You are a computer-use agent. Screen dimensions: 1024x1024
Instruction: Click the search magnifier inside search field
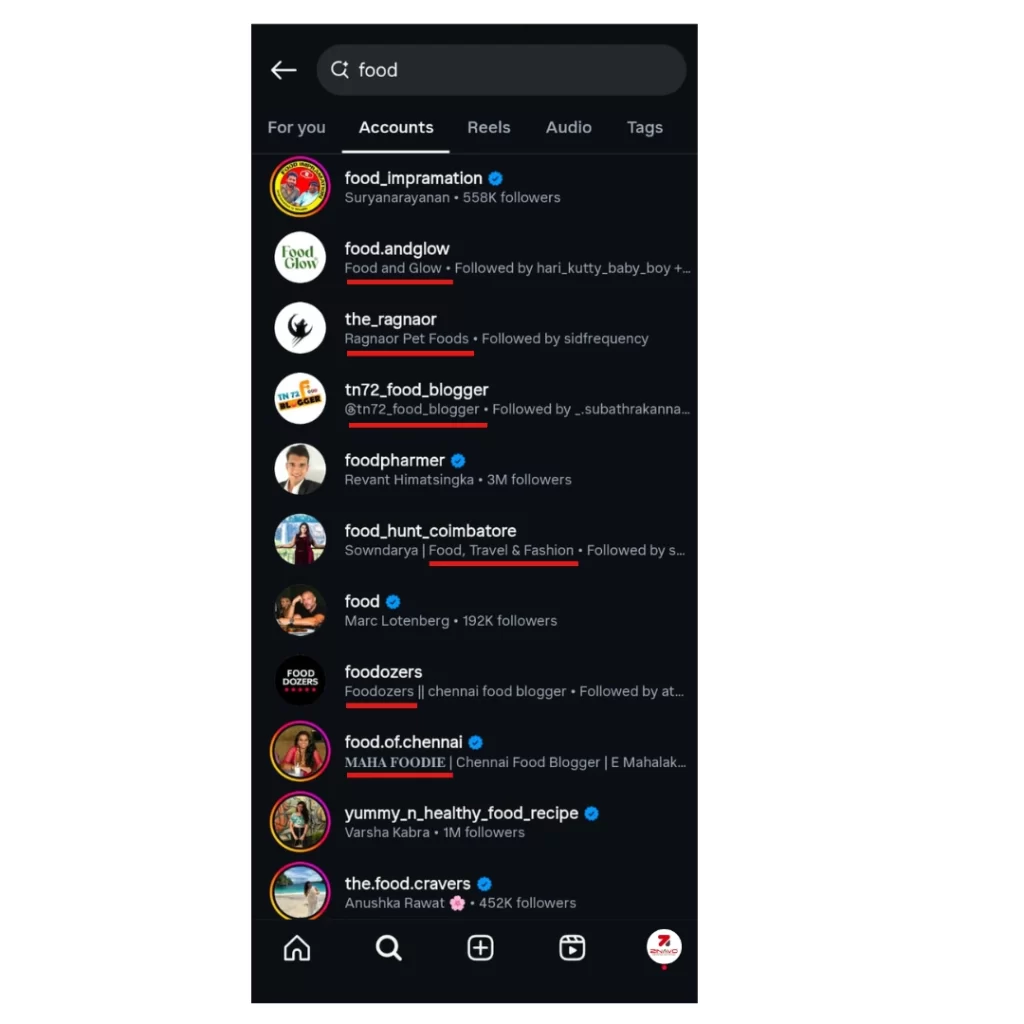pos(340,69)
